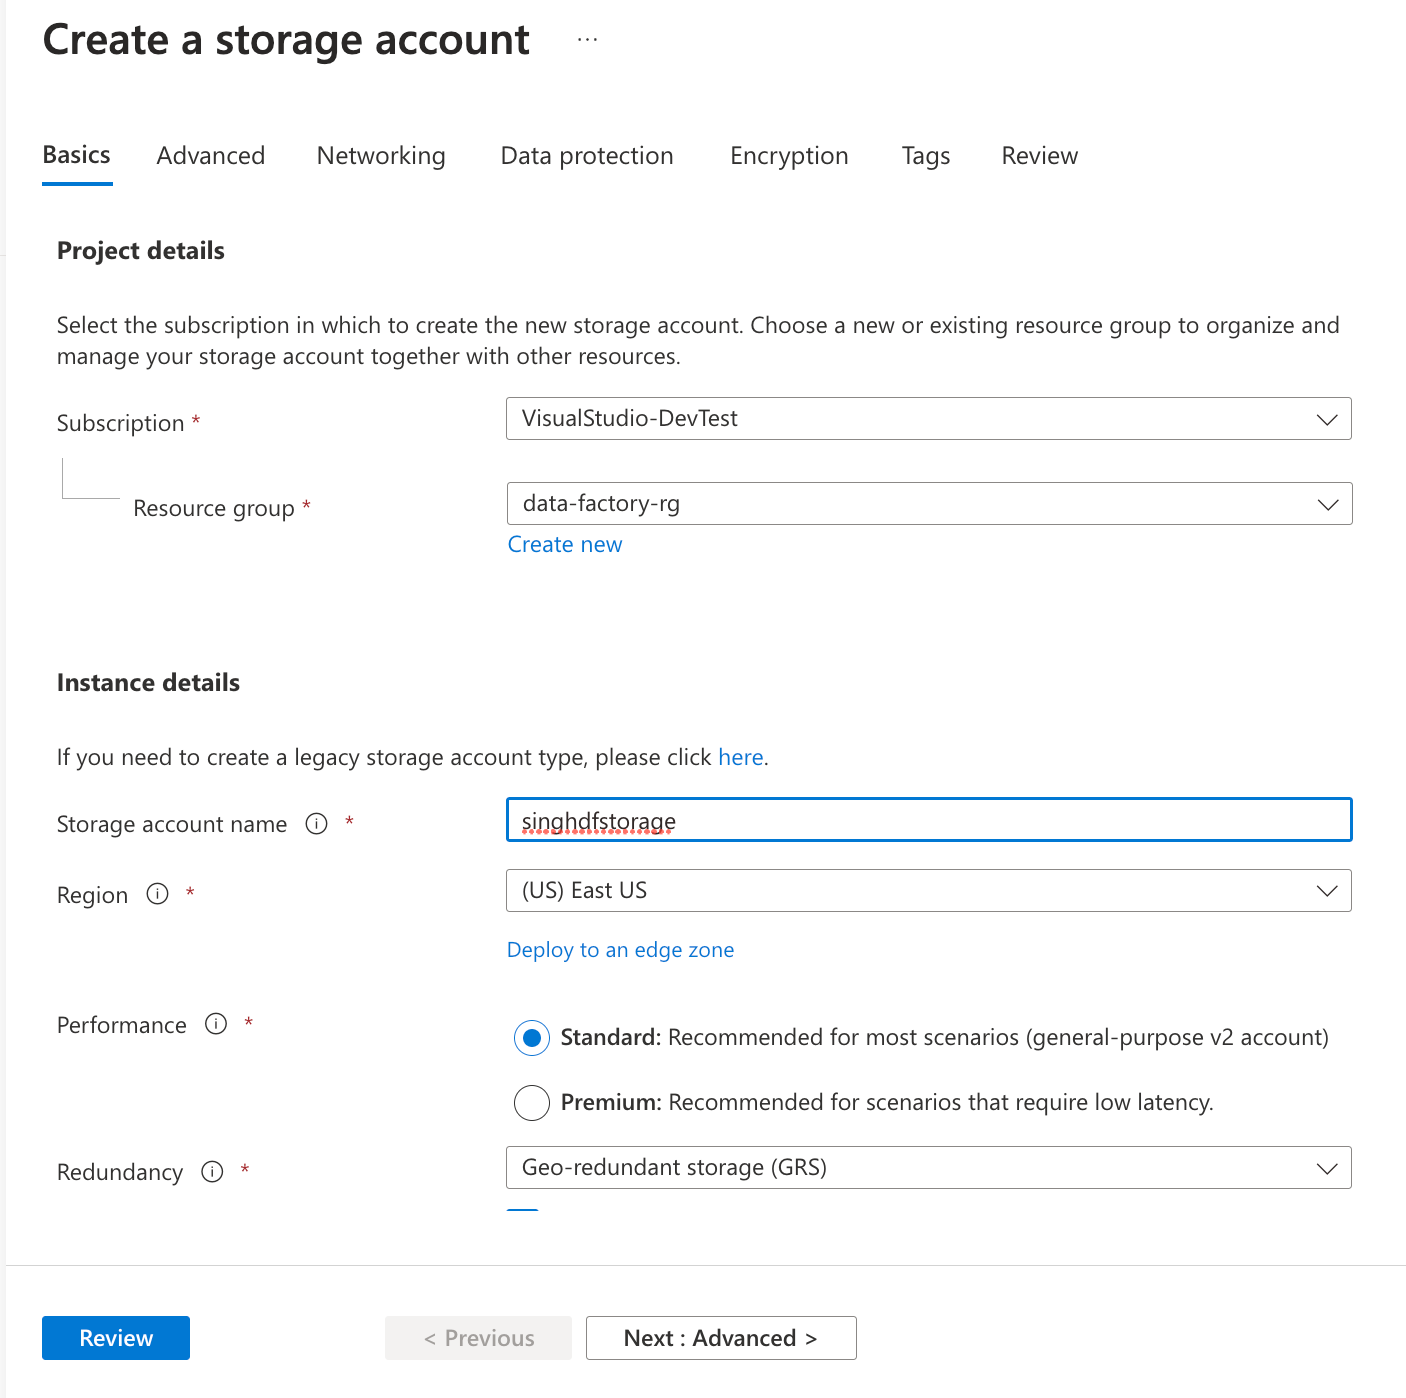The height and width of the screenshot is (1398, 1406).
Task: Click the Deploy to an edge zone link
Action: pyautogui.click(x=620, y=949)
